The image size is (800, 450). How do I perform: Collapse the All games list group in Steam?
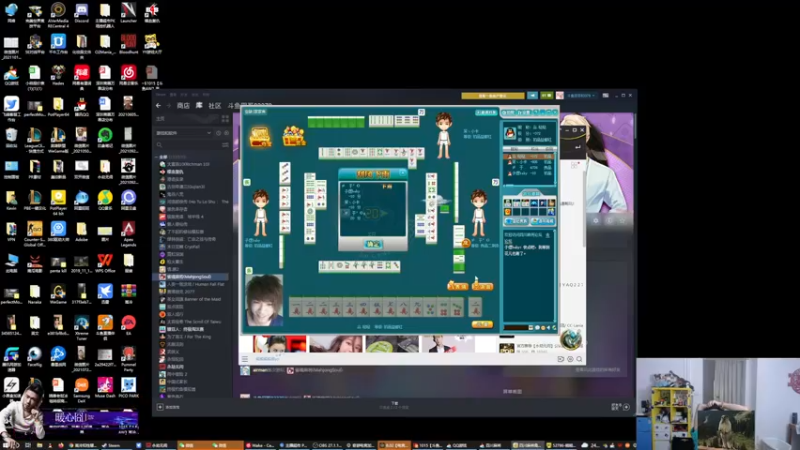tap(157, 157)
